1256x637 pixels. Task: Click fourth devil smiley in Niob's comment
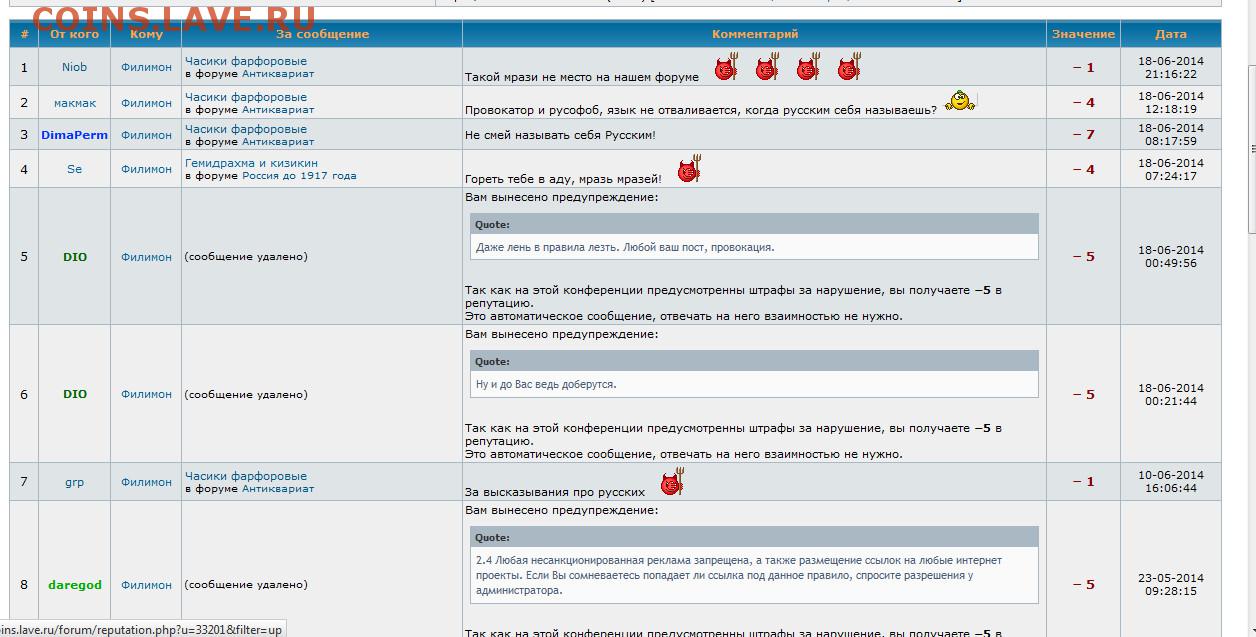click(x=849, y=68)
